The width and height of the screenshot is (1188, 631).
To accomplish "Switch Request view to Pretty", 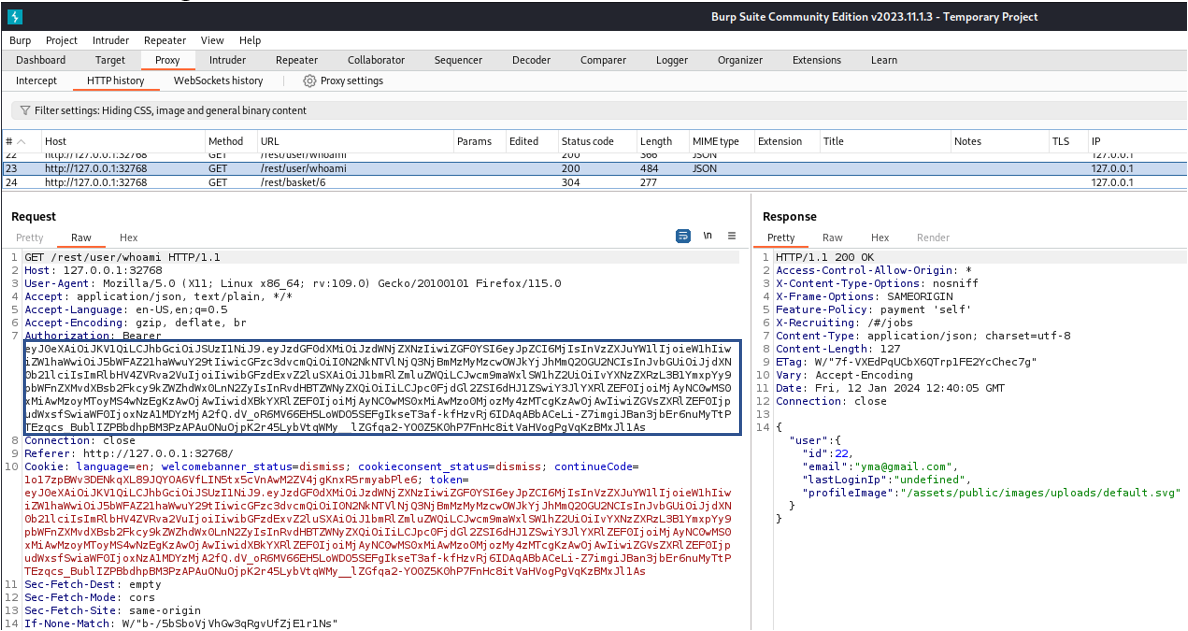I will 30,237.
